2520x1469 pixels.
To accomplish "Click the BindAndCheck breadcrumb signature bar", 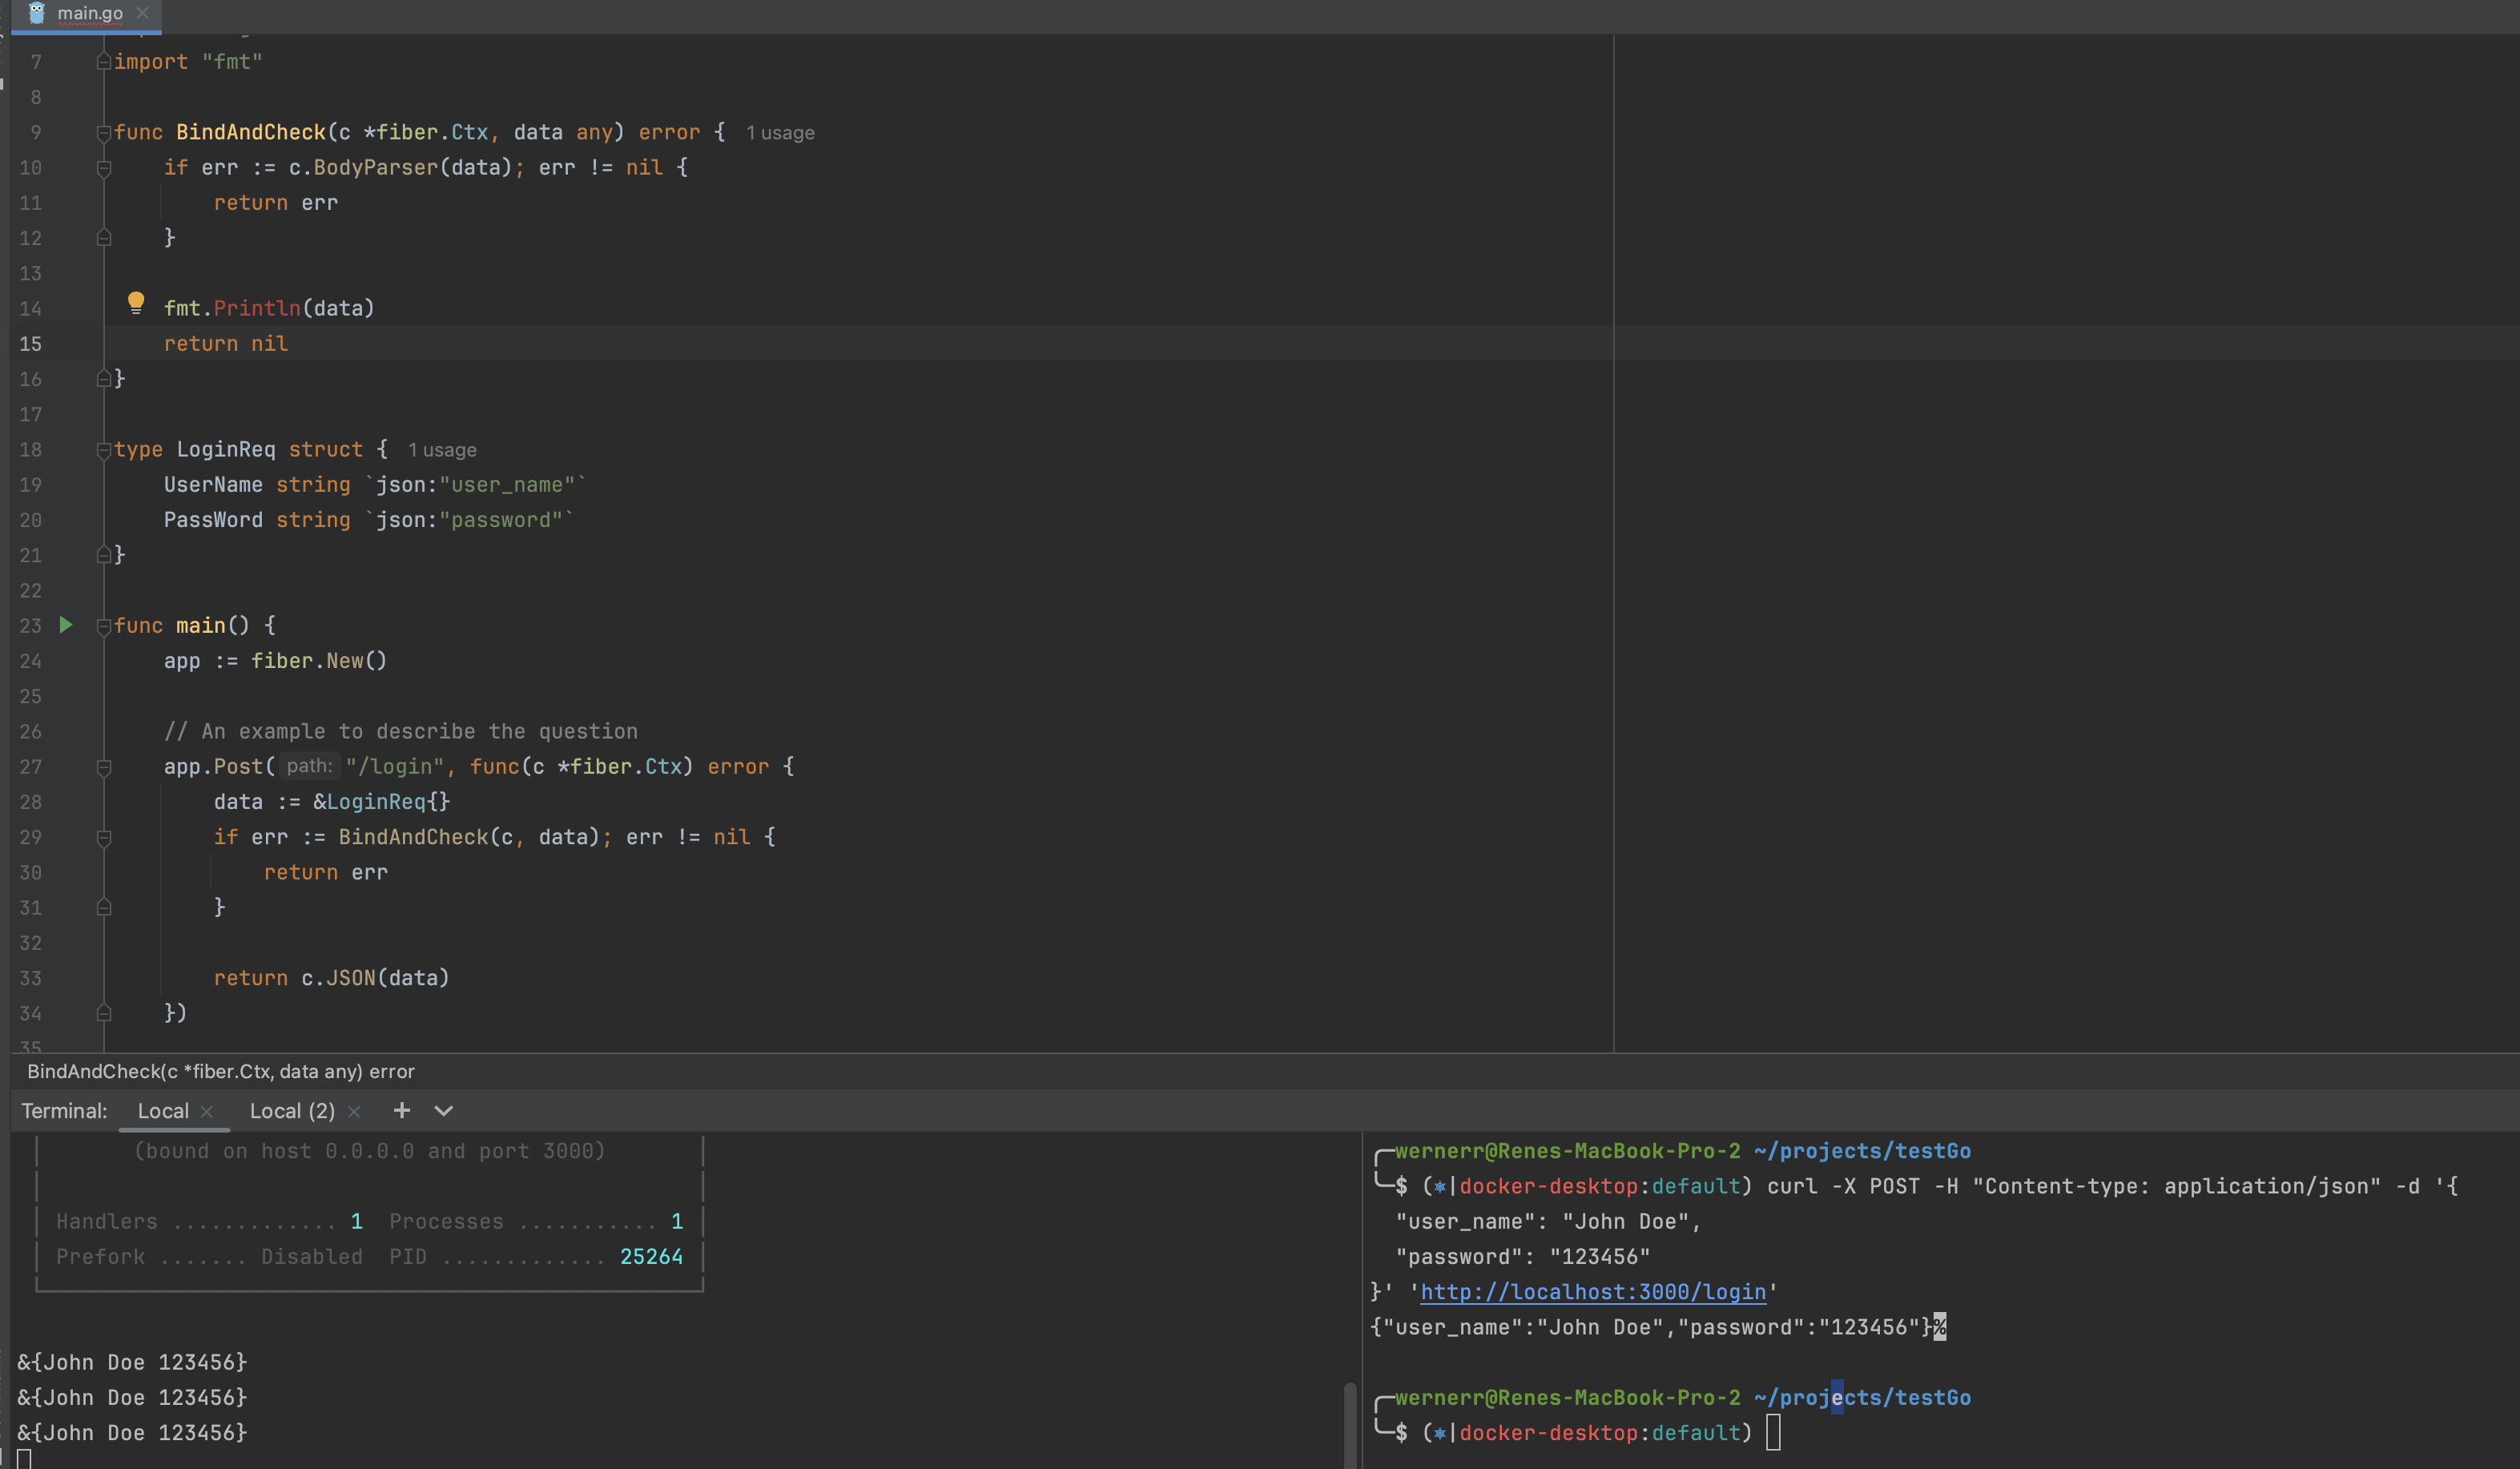I will (221, 1071).
